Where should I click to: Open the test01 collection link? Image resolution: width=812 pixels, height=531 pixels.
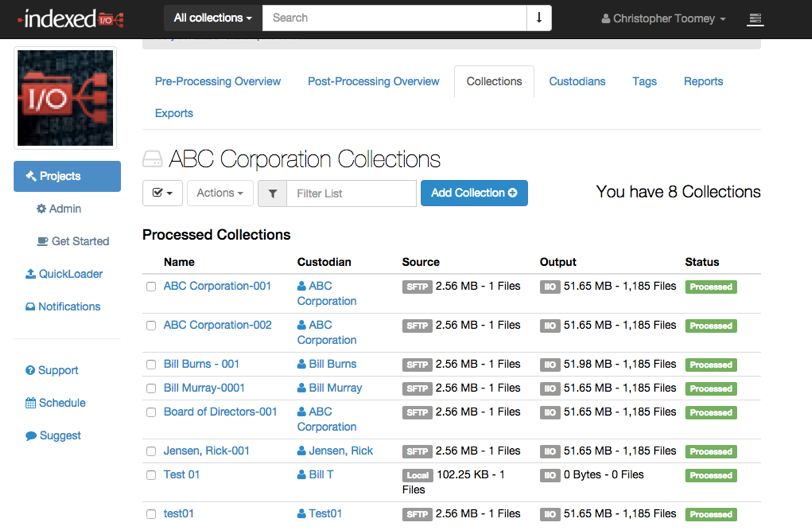tap(179, 513)
